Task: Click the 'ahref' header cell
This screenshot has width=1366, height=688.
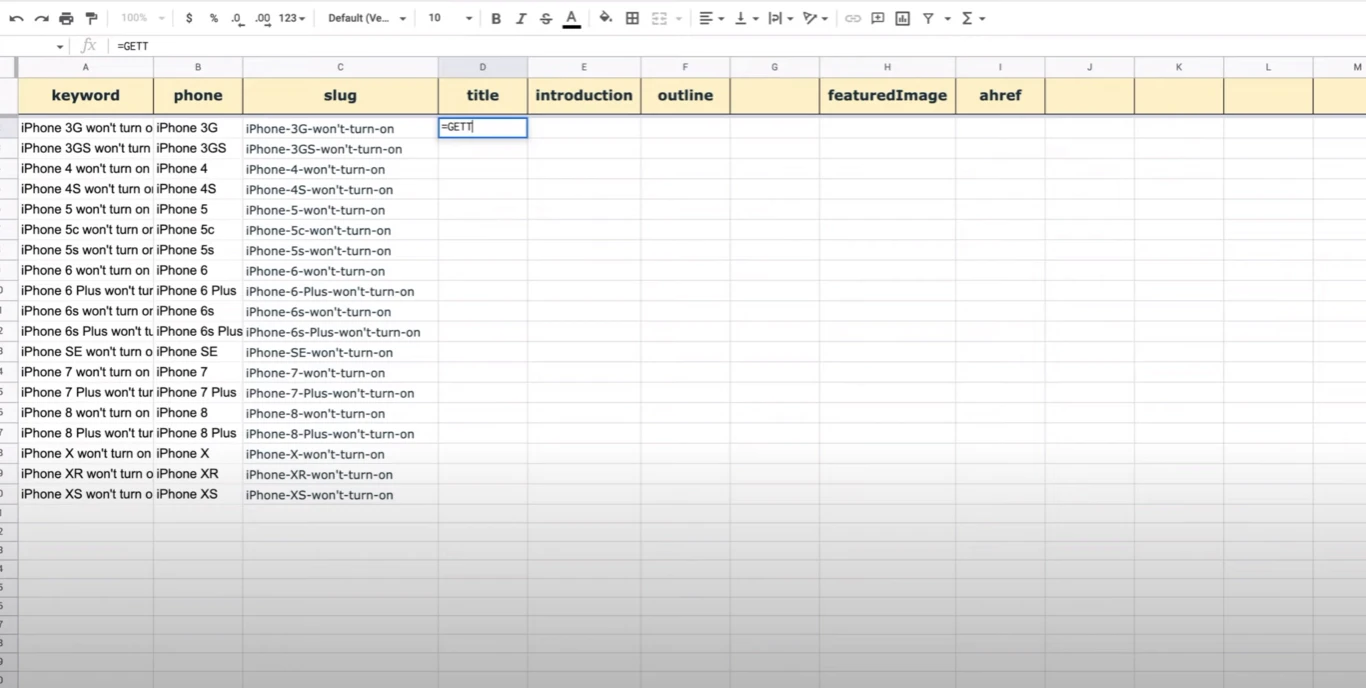Action: click(x=1000, y=96)
